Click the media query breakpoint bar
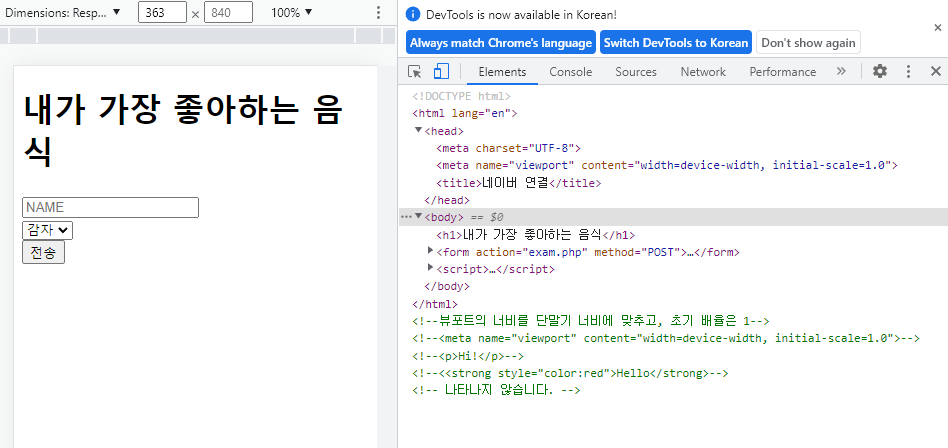 coord(198,36)
